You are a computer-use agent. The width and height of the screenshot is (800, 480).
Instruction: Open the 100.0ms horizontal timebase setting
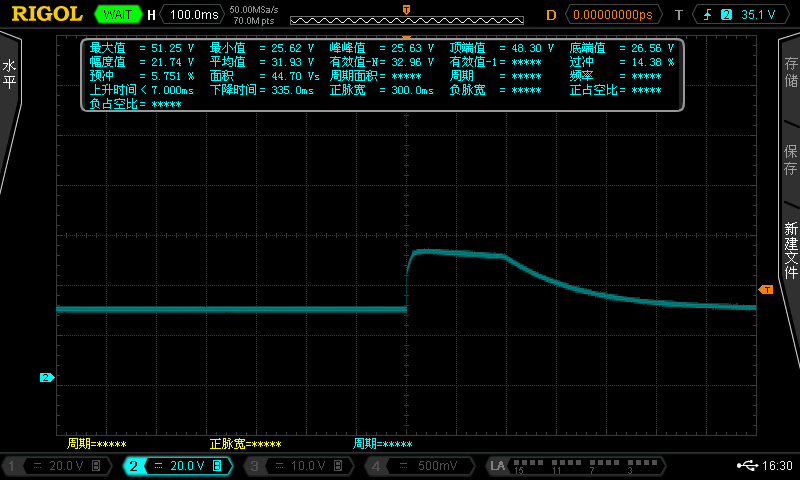pos(192,15)
